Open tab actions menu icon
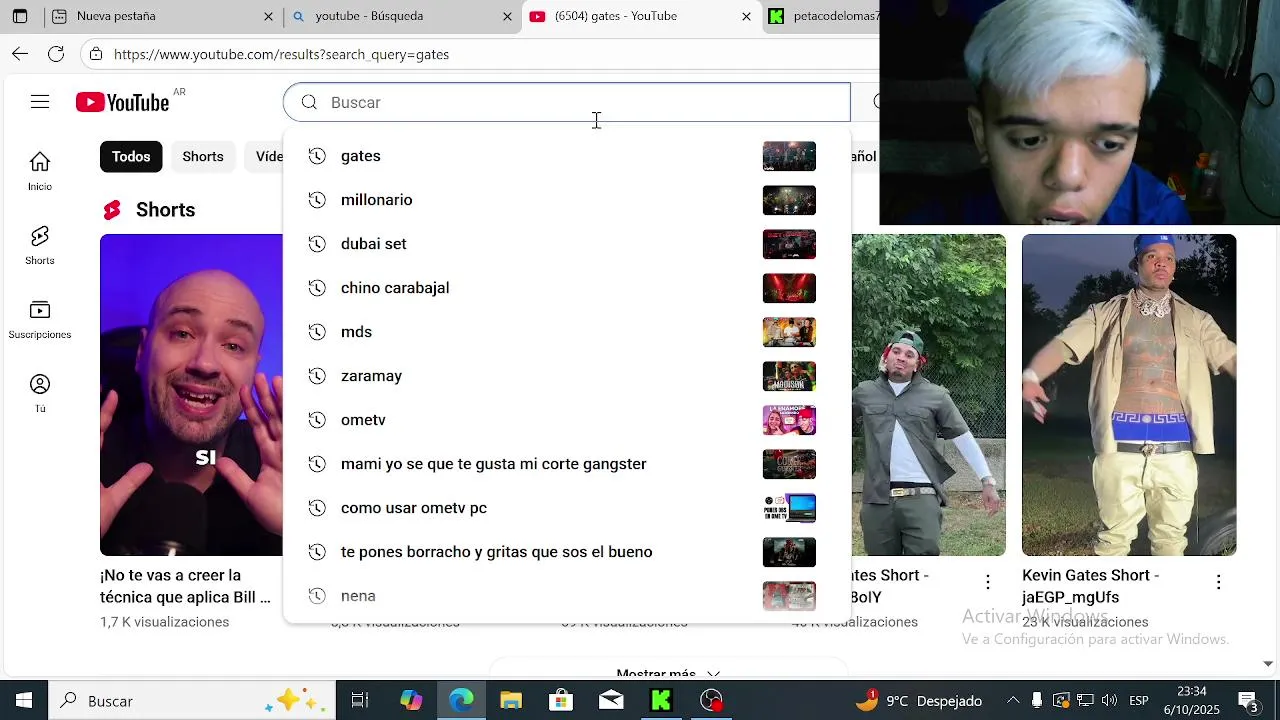 coord(20,16)
